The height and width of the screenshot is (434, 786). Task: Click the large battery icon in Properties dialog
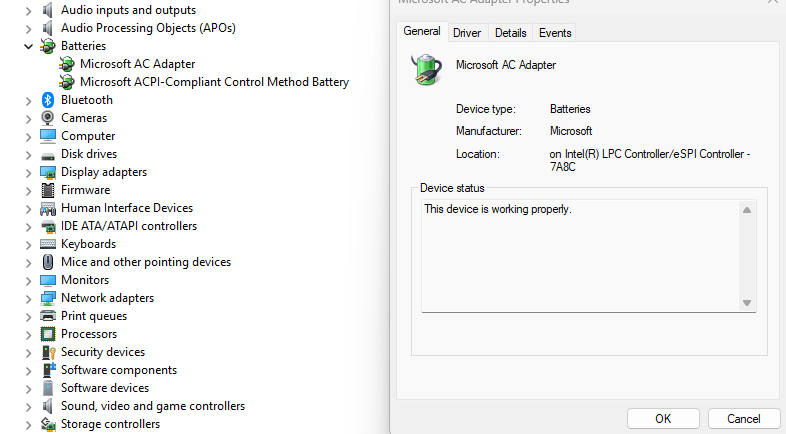(x=427, y=69)
